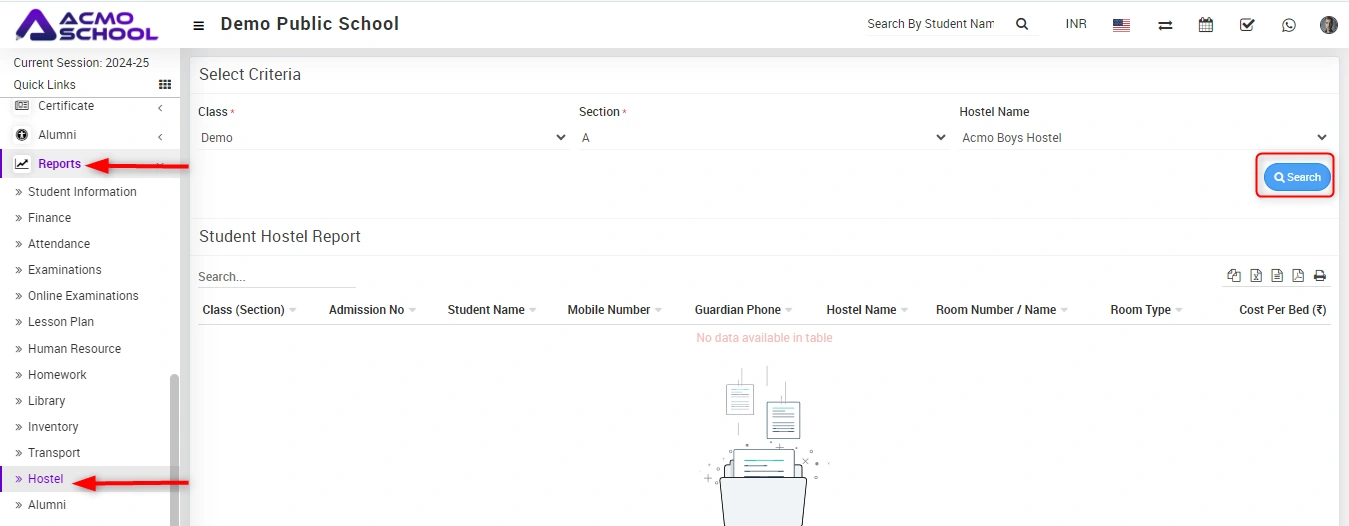Viewport: 1349px width, 526px height.
Task: Open the task checklist icon
Action: 1247,25
